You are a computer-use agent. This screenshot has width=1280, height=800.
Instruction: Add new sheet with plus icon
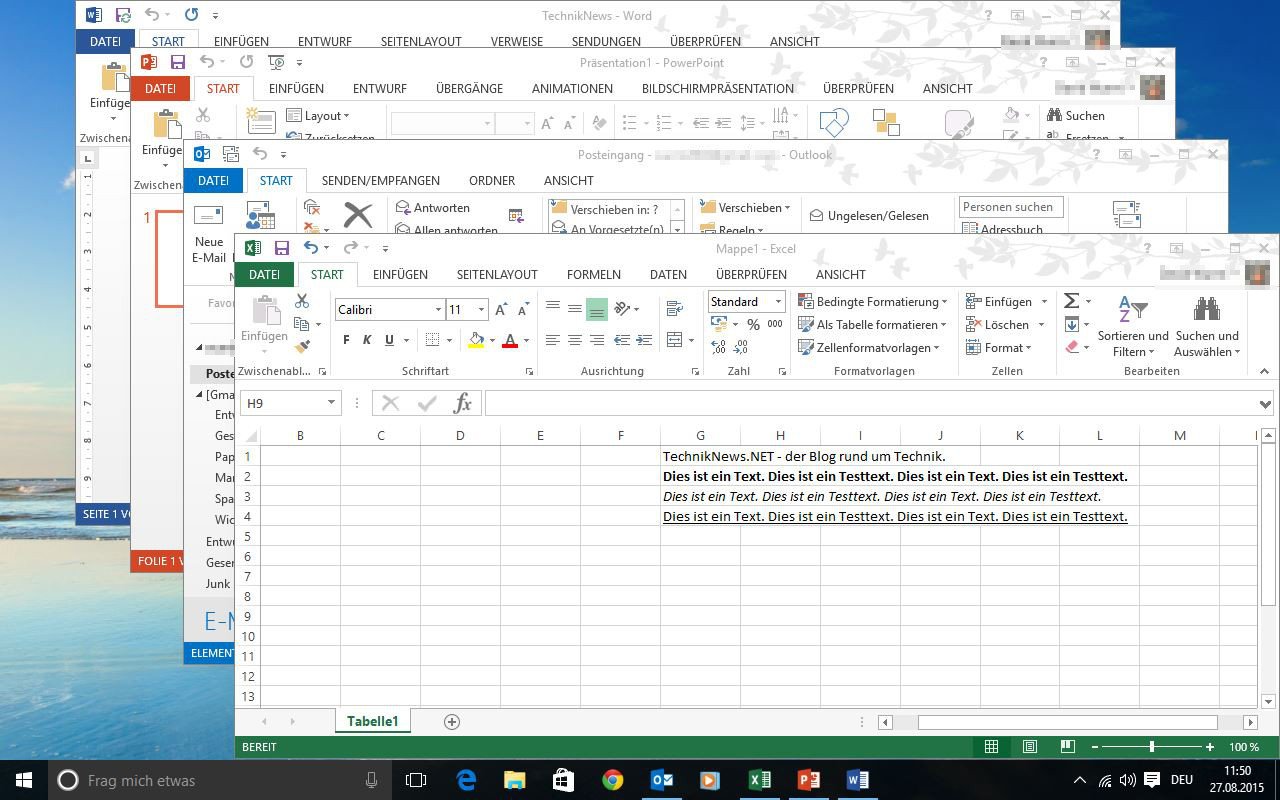452,722
